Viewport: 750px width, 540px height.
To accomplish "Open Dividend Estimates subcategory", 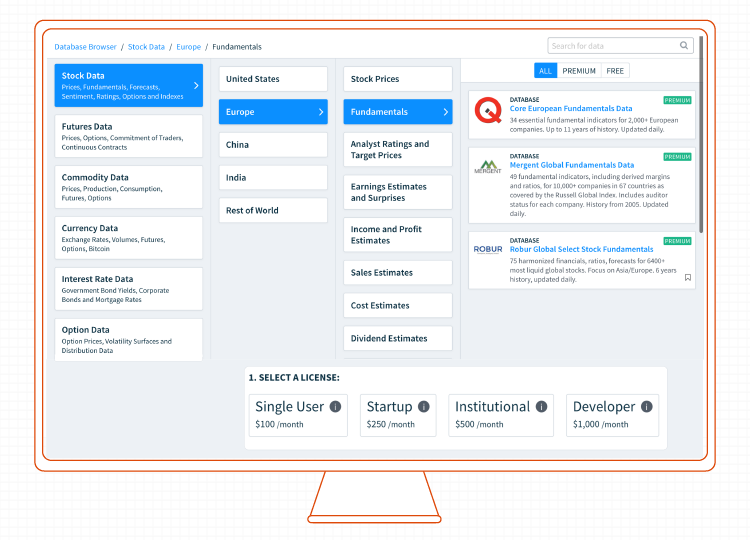I will pyautogui.click(x=398, y=339).
